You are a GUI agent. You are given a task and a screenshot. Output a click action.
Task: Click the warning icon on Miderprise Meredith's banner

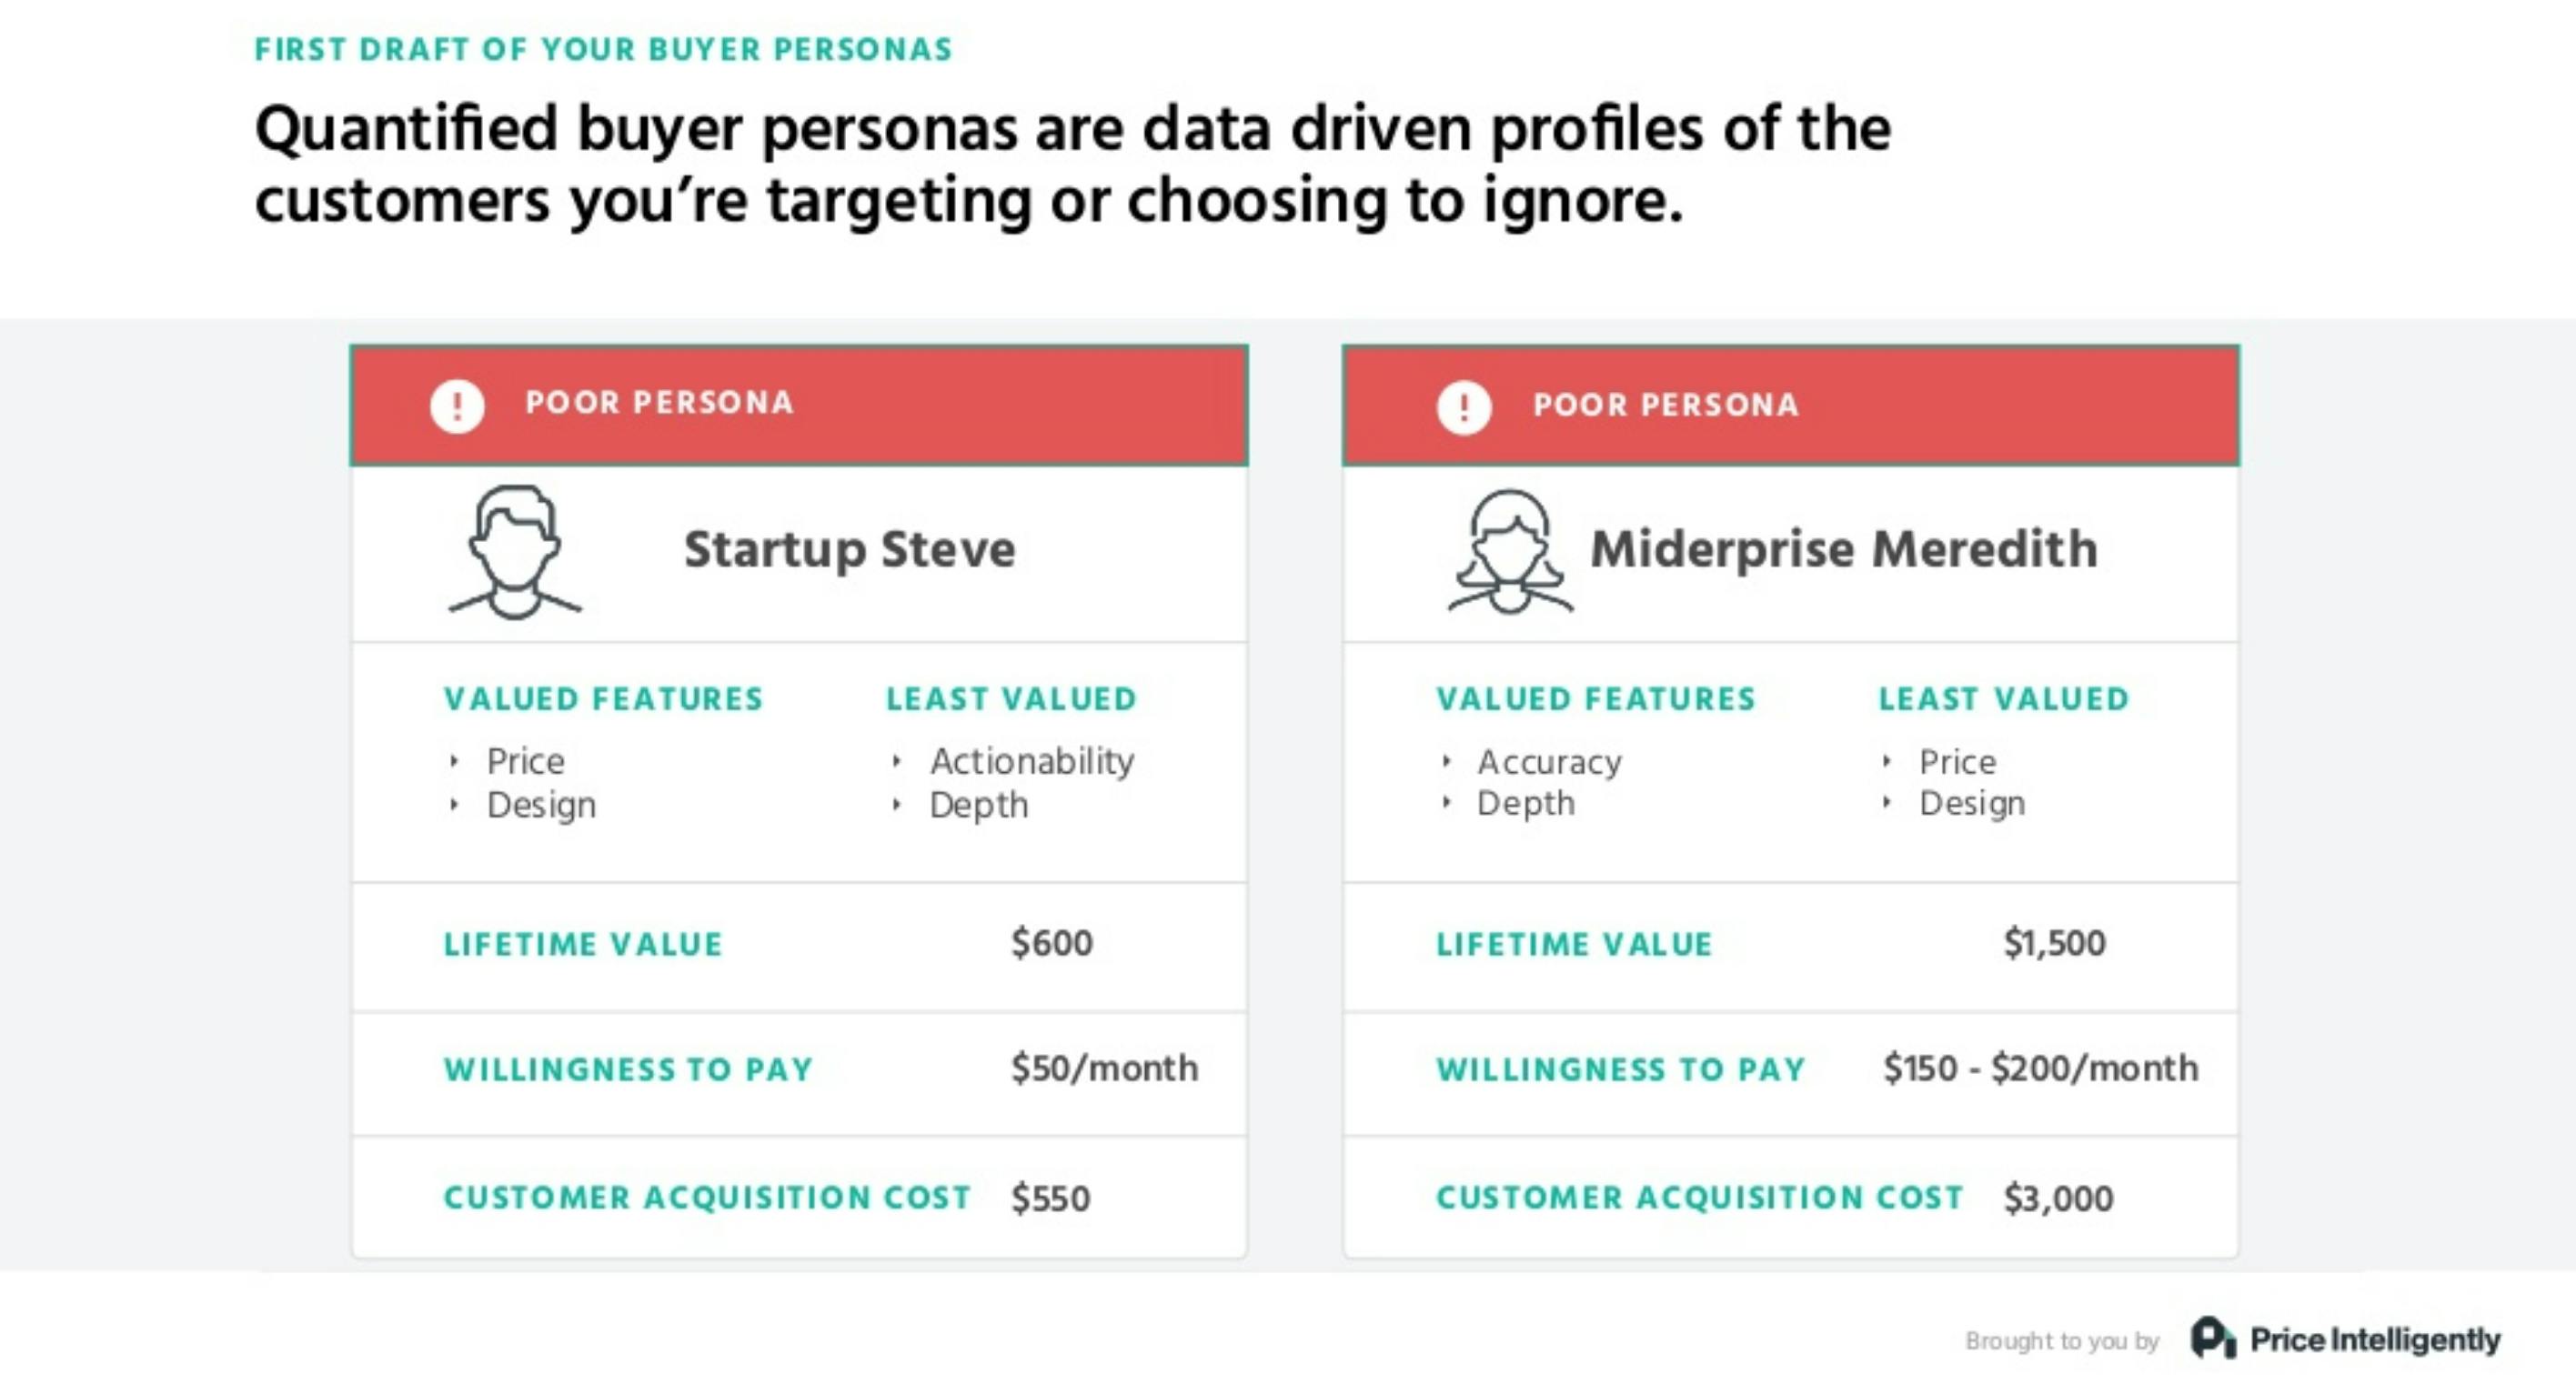1464,407
